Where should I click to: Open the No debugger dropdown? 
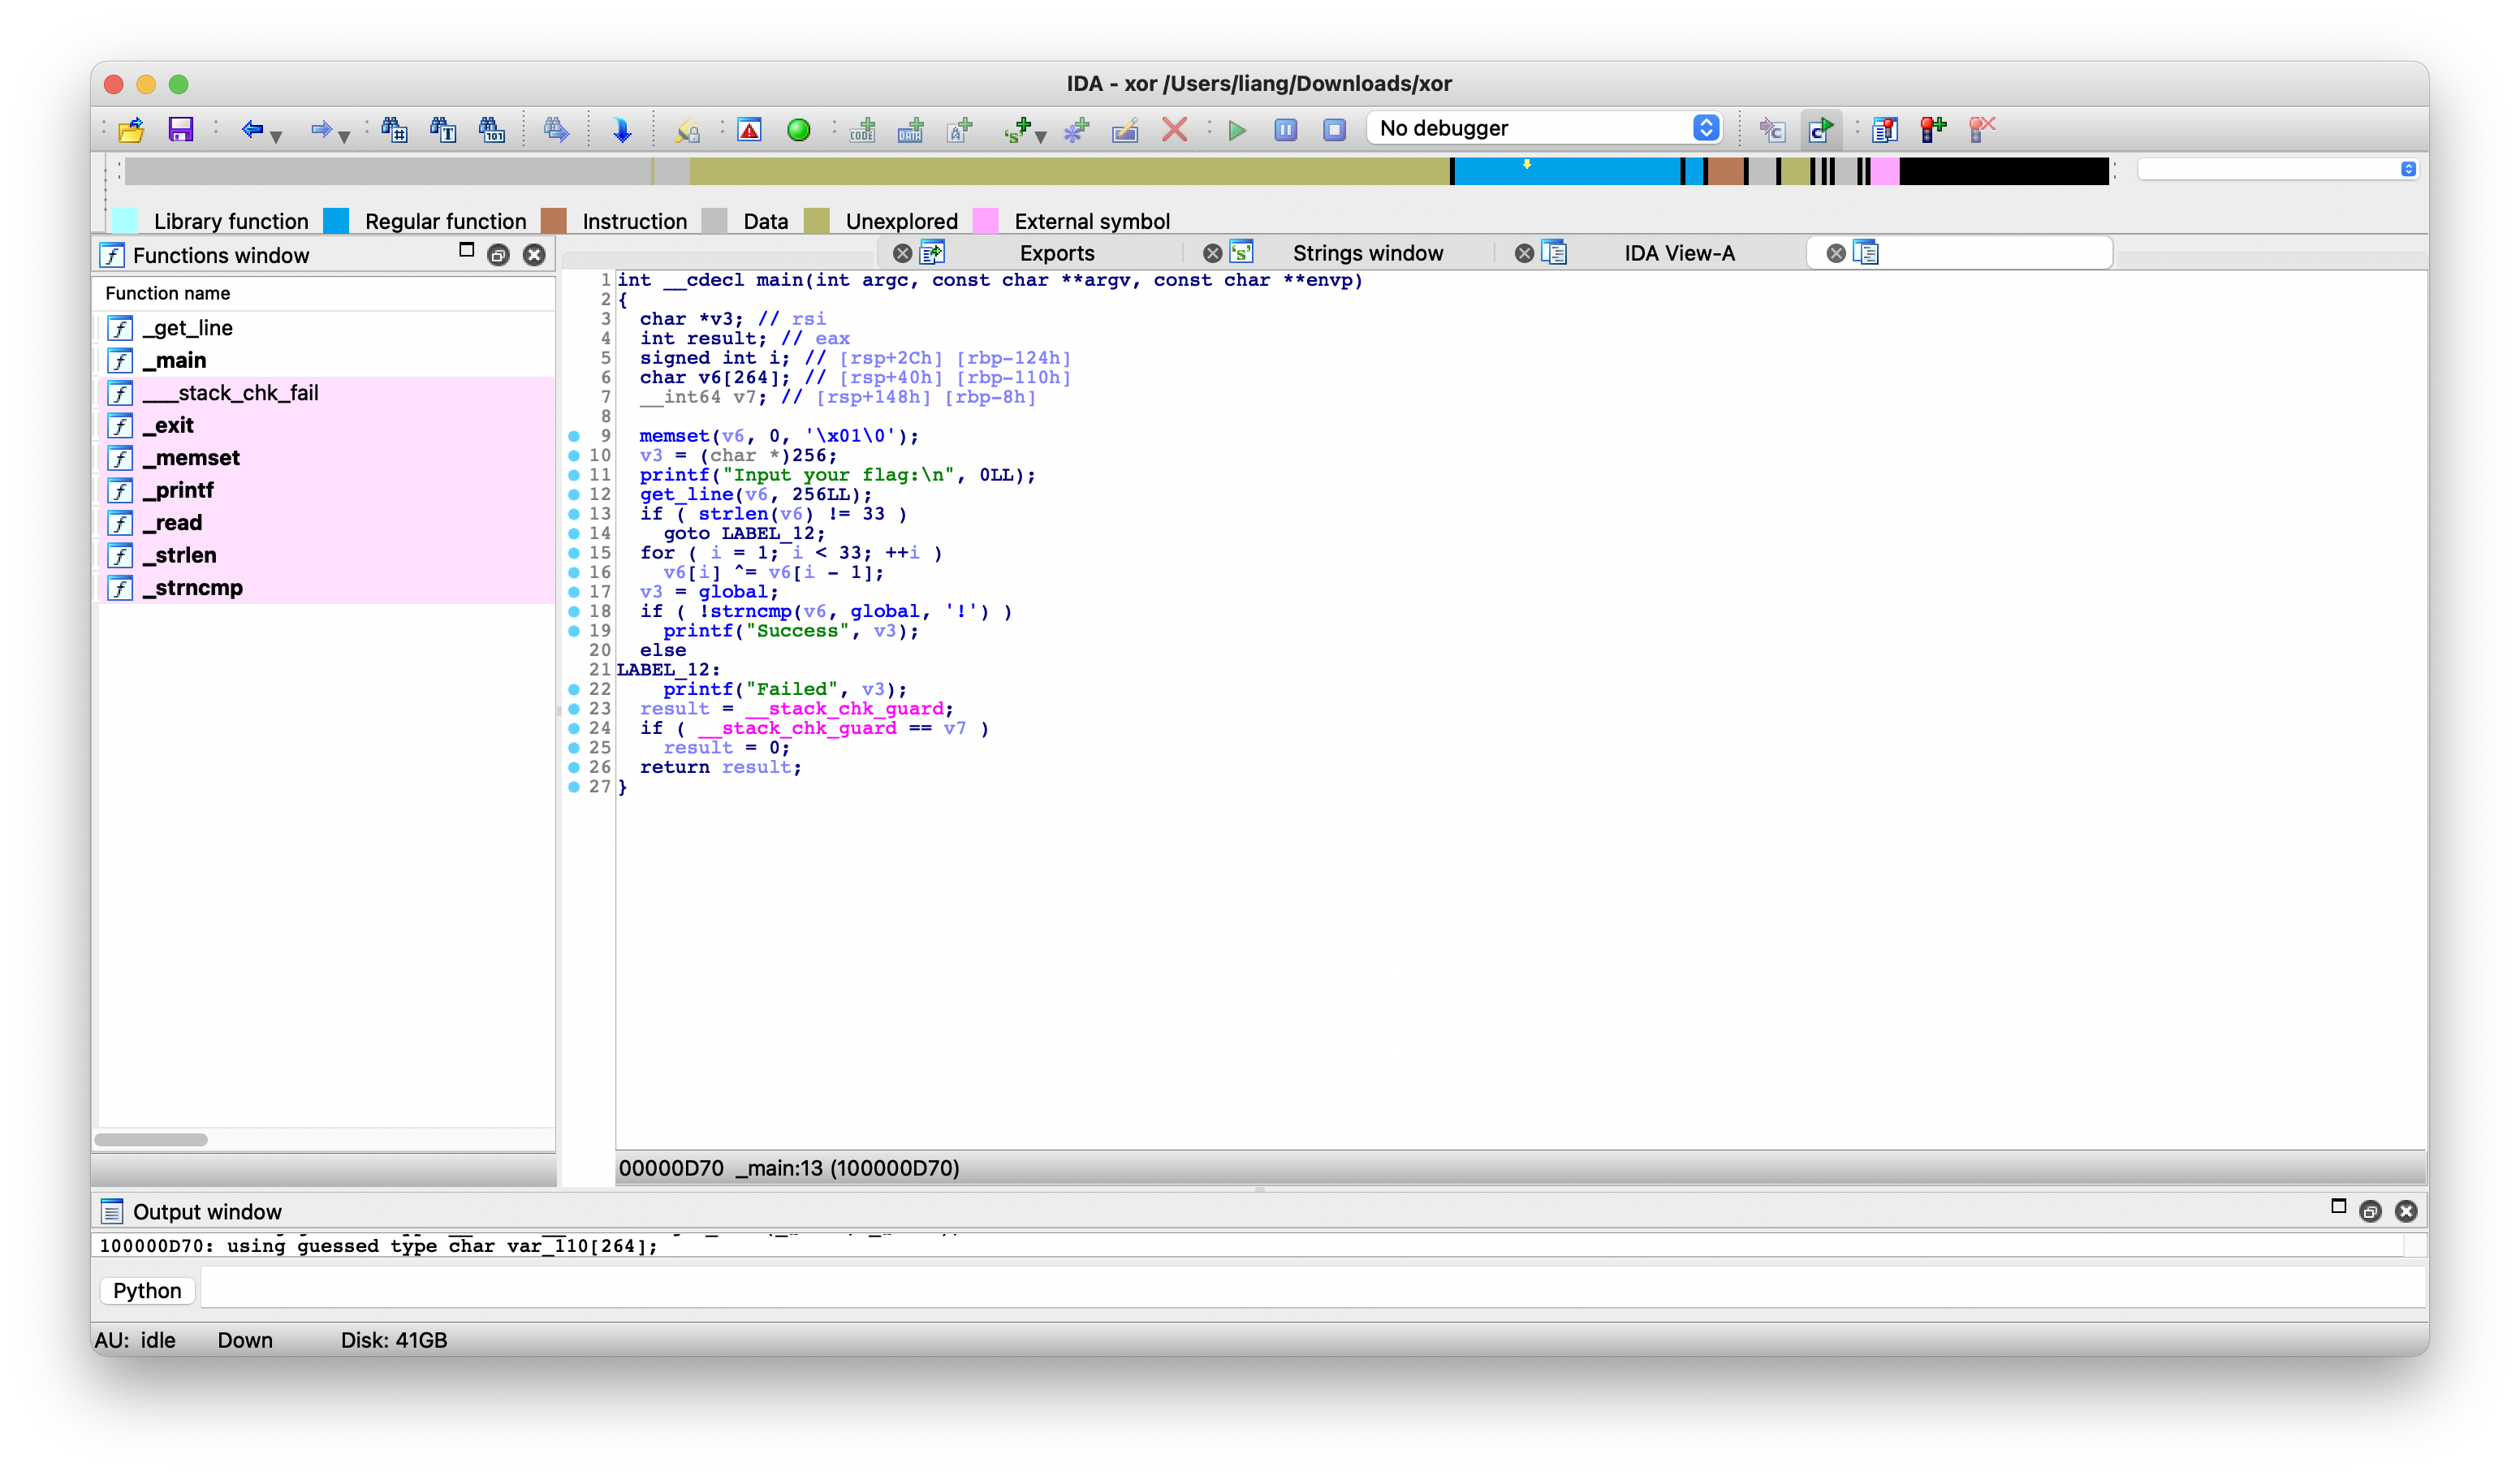(x=1546, y=128)
